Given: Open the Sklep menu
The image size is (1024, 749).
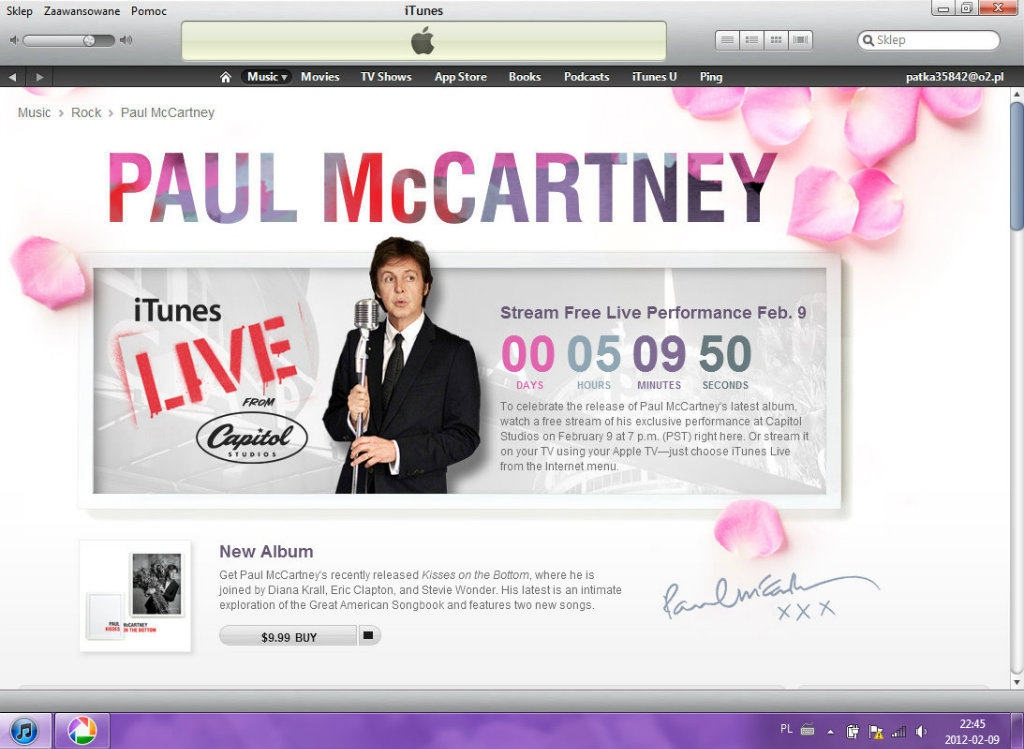Looking at the screenshot, I should pyautogui.click(x=19, y=11).
